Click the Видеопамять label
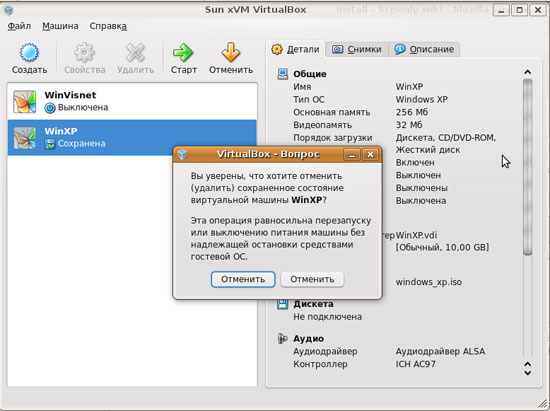Screen dimensions: 550x411 click(x=322, y=125)
